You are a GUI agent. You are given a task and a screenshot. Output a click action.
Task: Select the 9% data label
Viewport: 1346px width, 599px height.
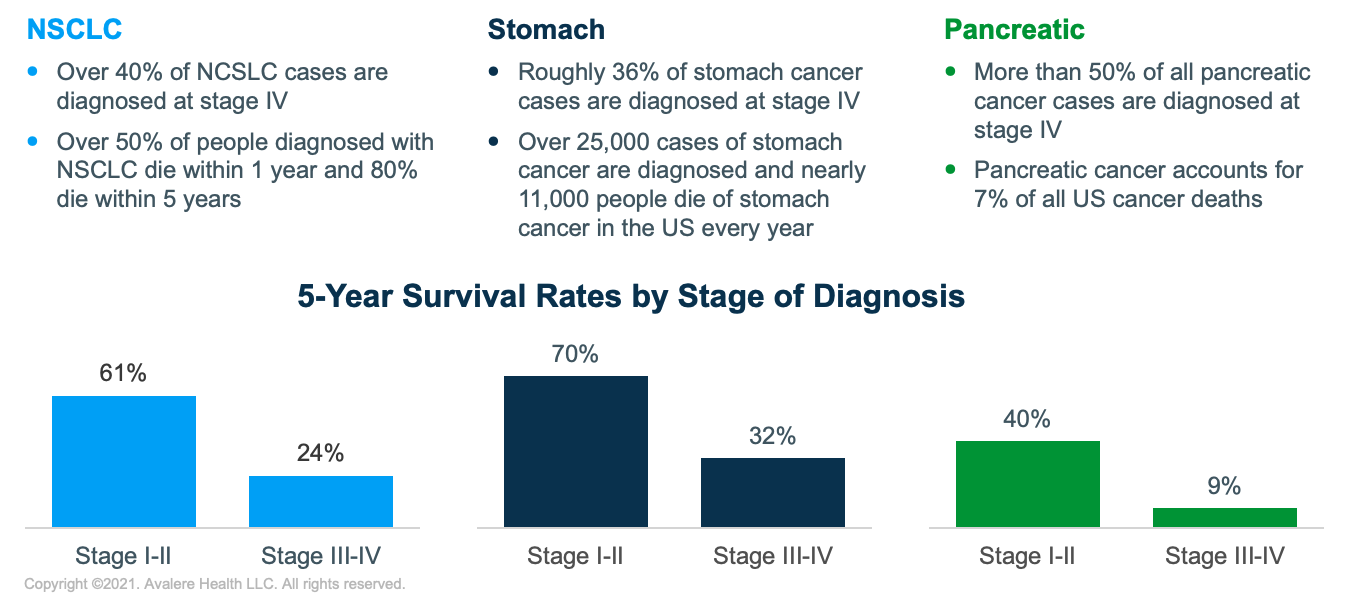coord(1224,486)
